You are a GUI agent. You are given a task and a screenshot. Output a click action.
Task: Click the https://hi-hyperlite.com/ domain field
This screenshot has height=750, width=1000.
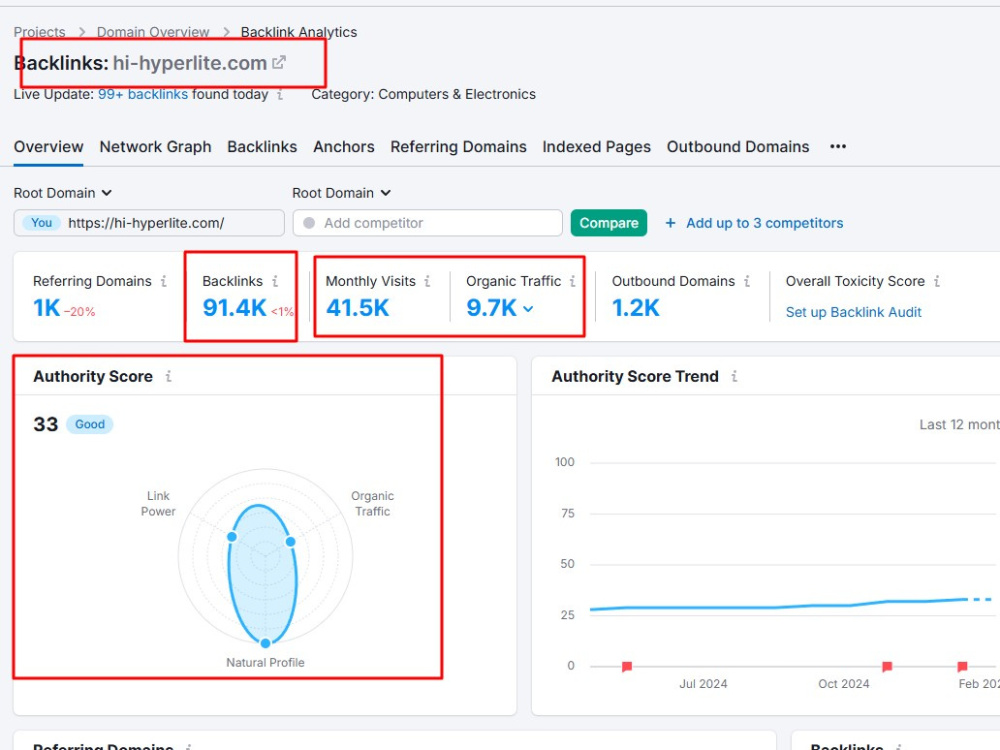(149, 223)
